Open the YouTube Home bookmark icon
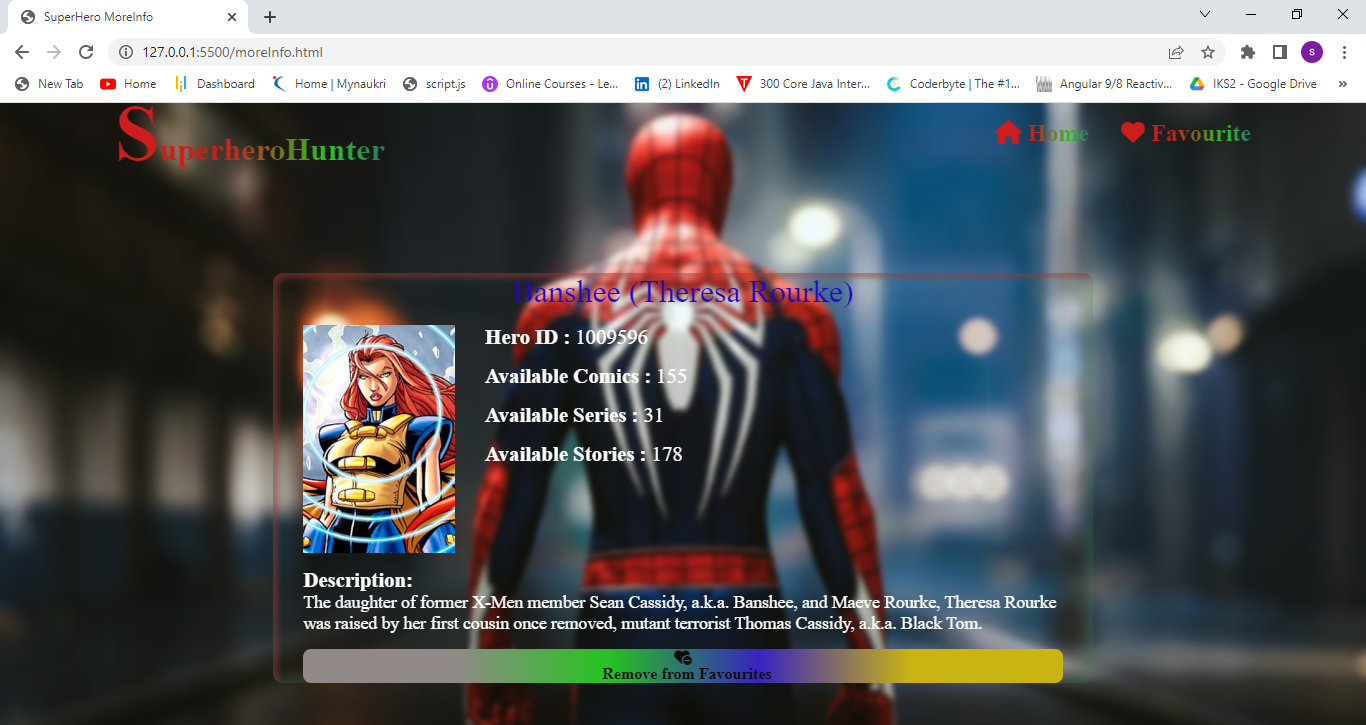 (107, 84)
